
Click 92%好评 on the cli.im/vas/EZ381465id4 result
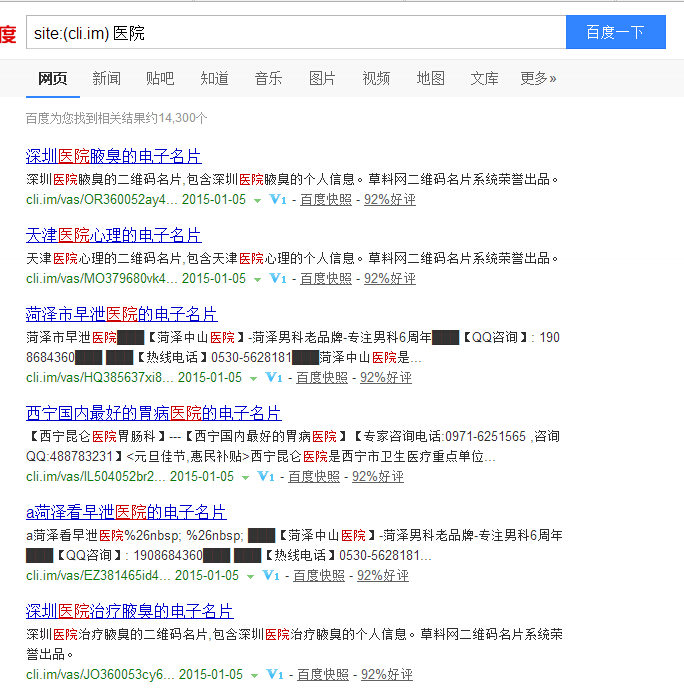tap(383, 575)
